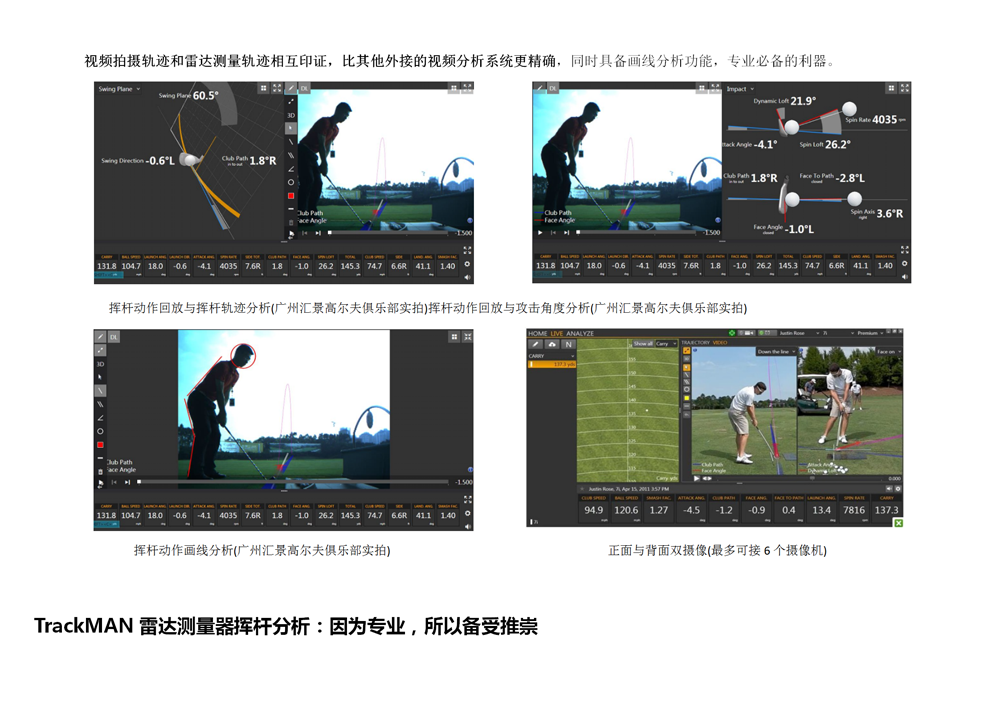Mute the sound in Swing Plane screenshot

[x=467, y=277]
